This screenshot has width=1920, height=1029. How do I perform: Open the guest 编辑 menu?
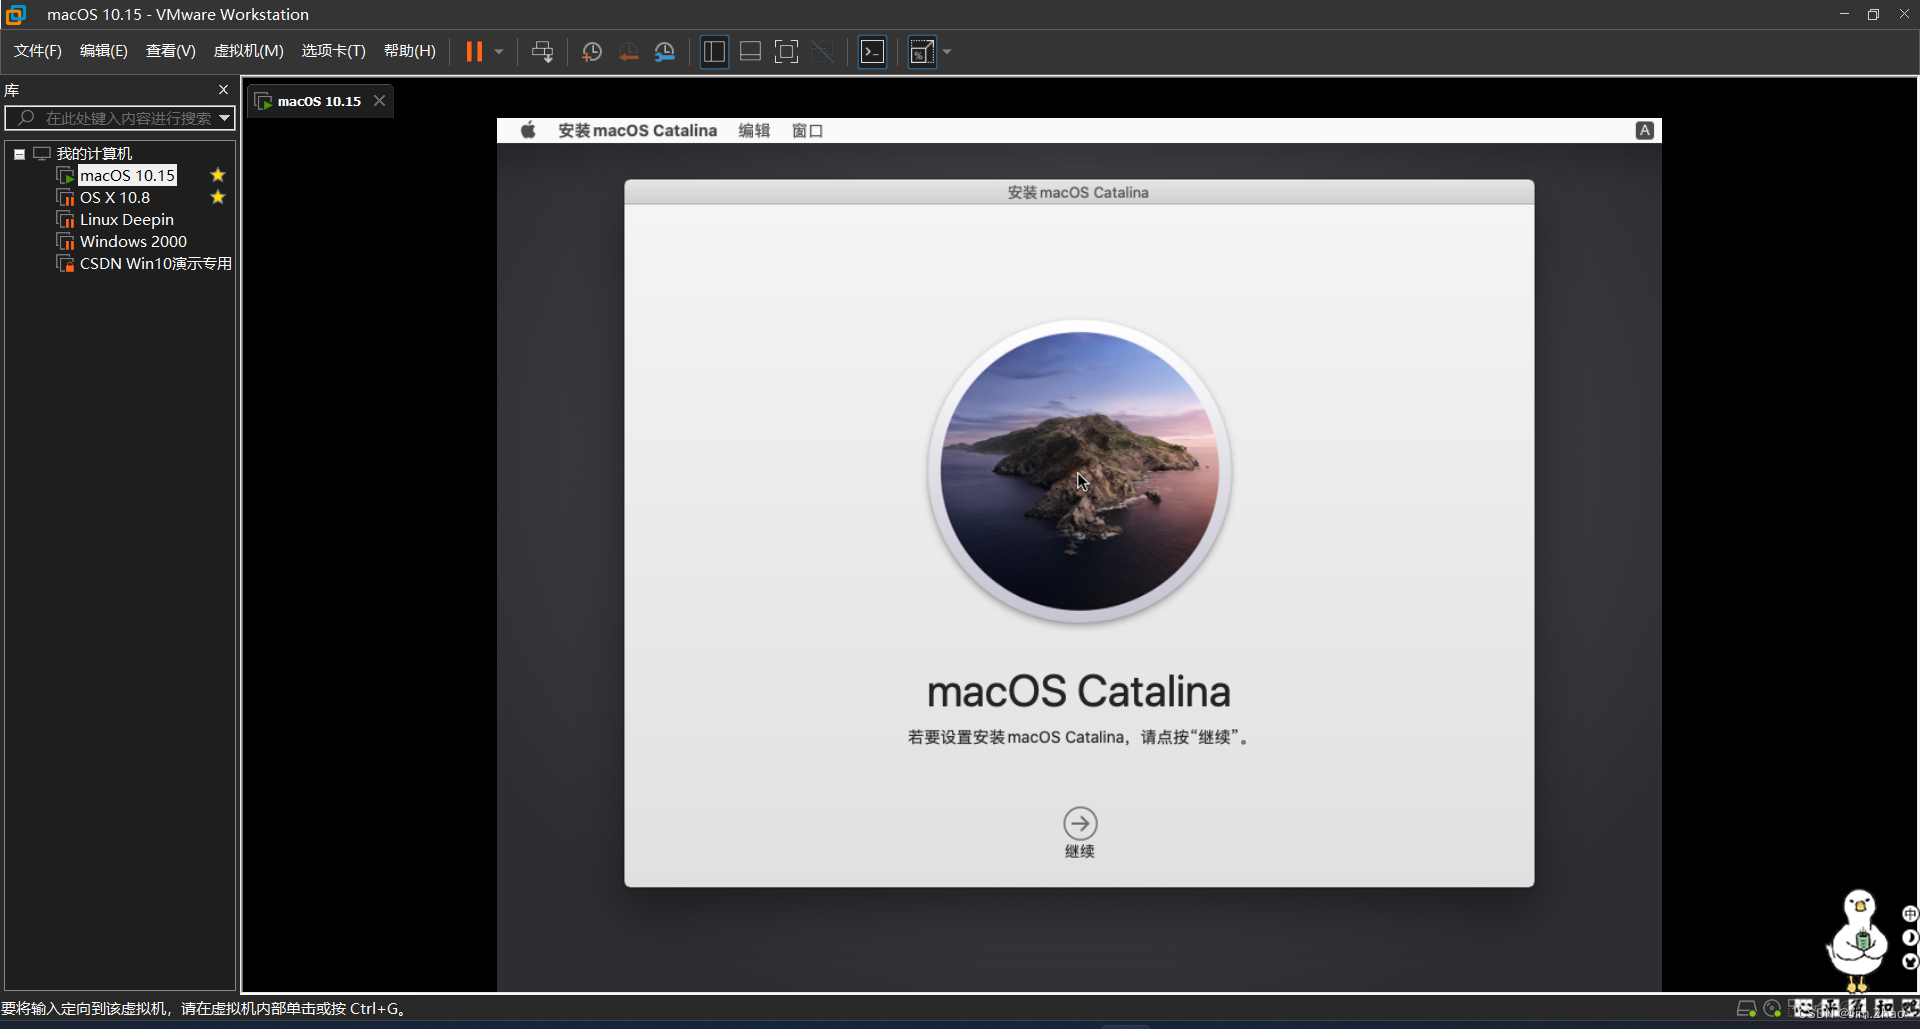coord(754,131)
